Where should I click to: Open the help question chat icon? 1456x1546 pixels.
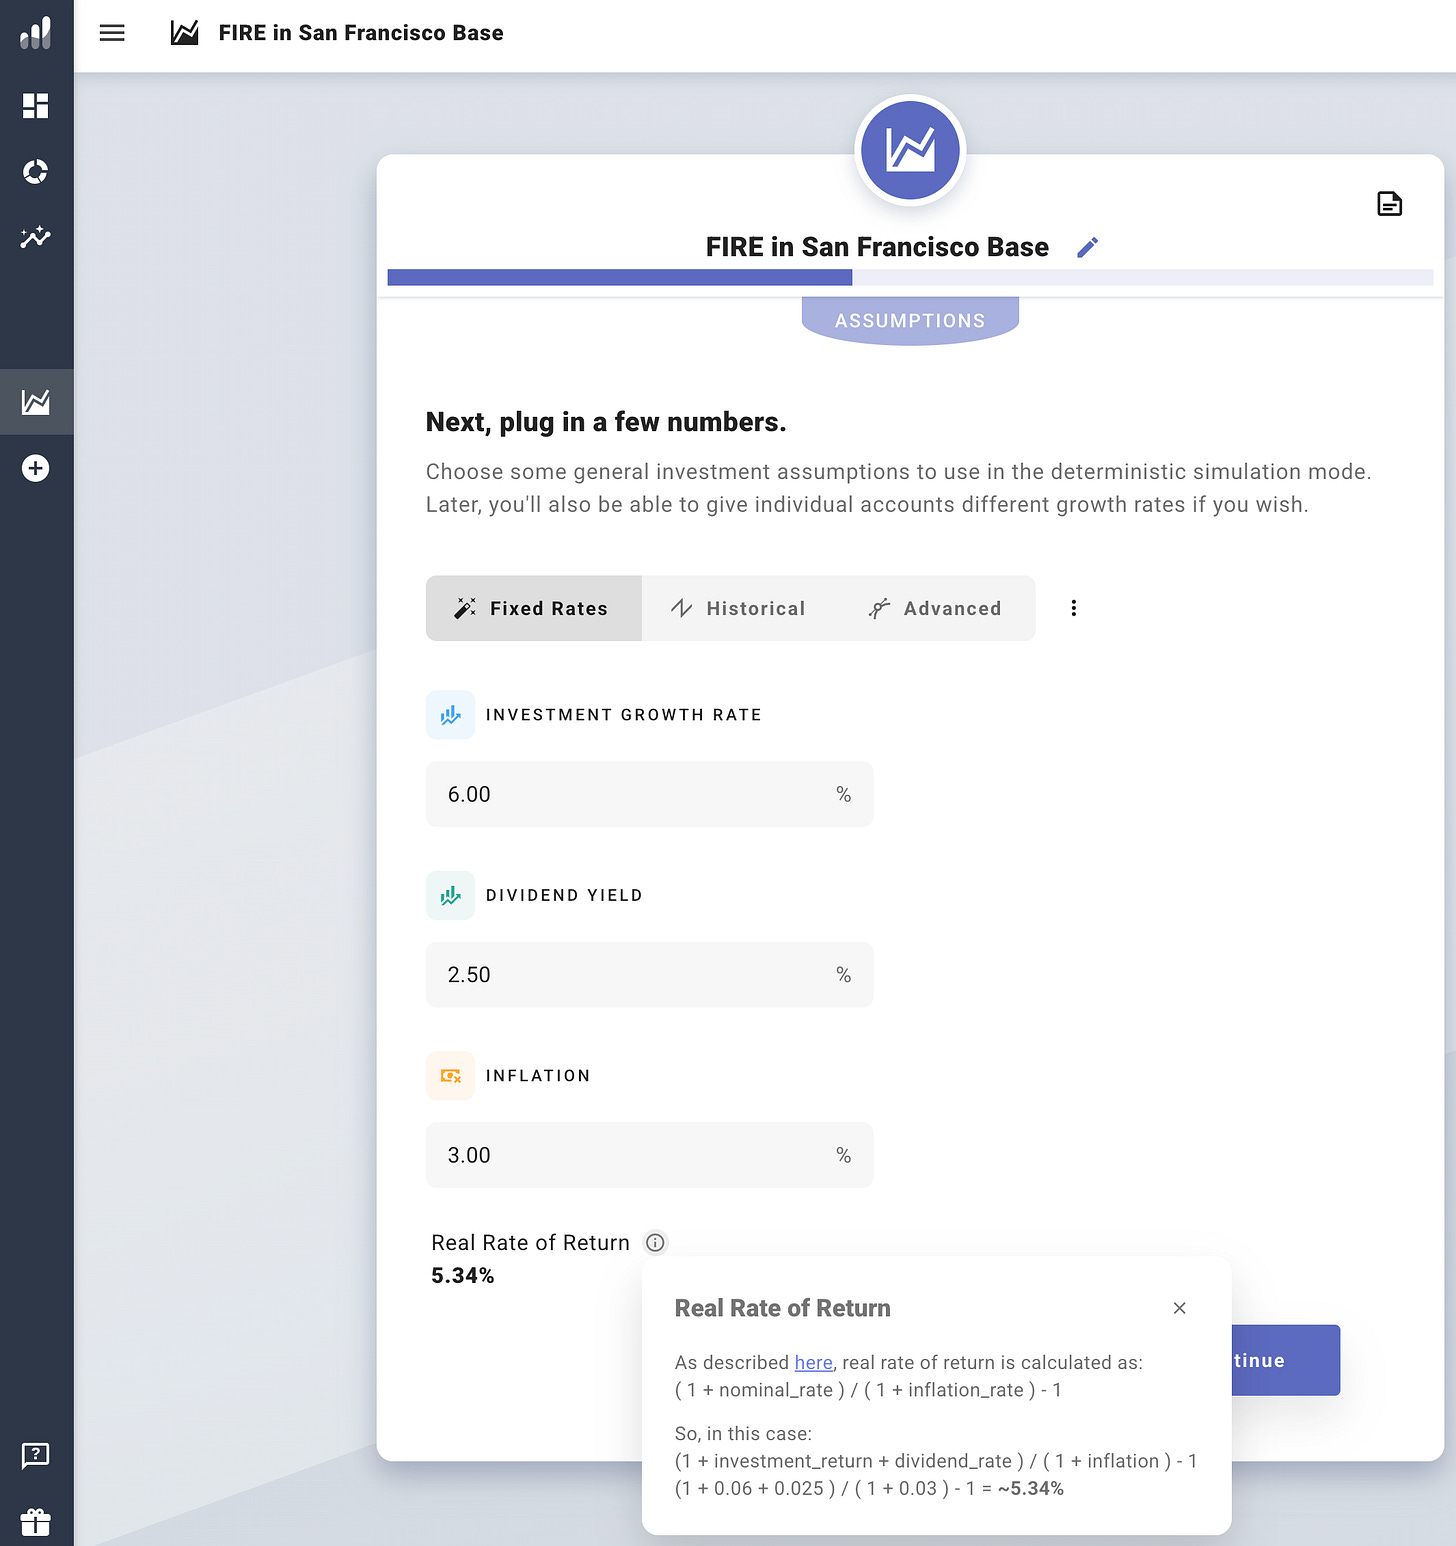36,1455
